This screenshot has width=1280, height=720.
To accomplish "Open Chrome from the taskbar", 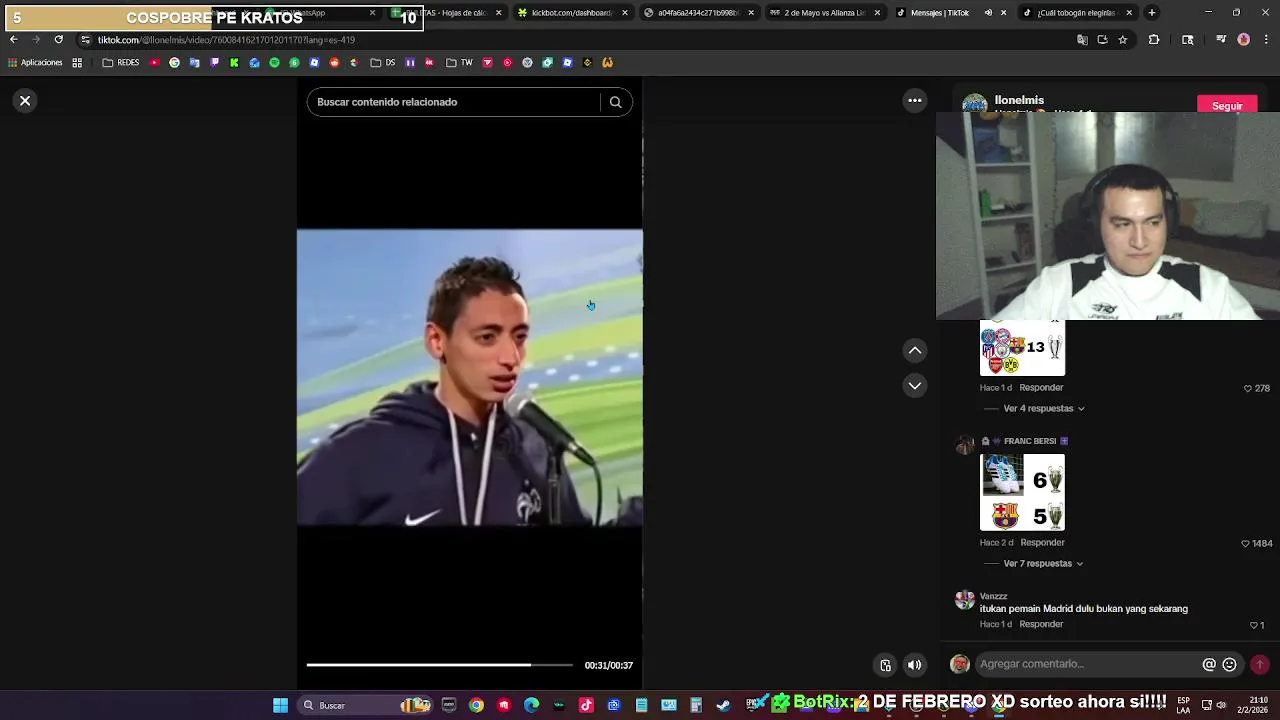I will [x=476, y=705].
